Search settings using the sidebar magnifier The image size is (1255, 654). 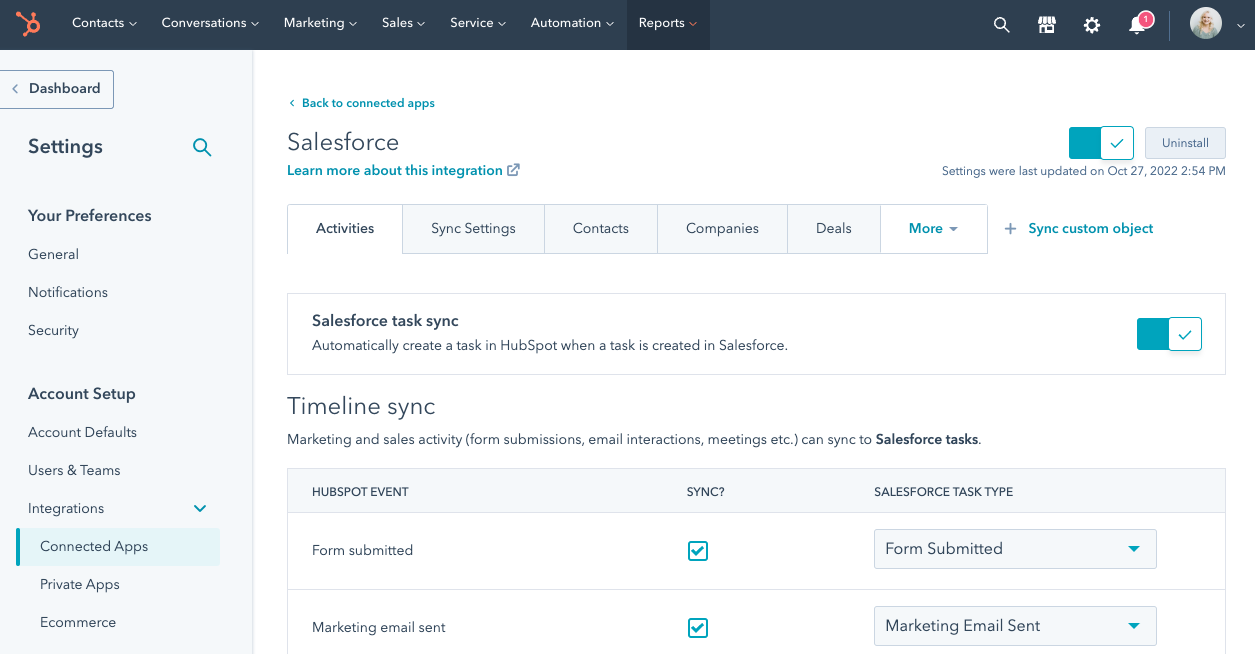202,148
